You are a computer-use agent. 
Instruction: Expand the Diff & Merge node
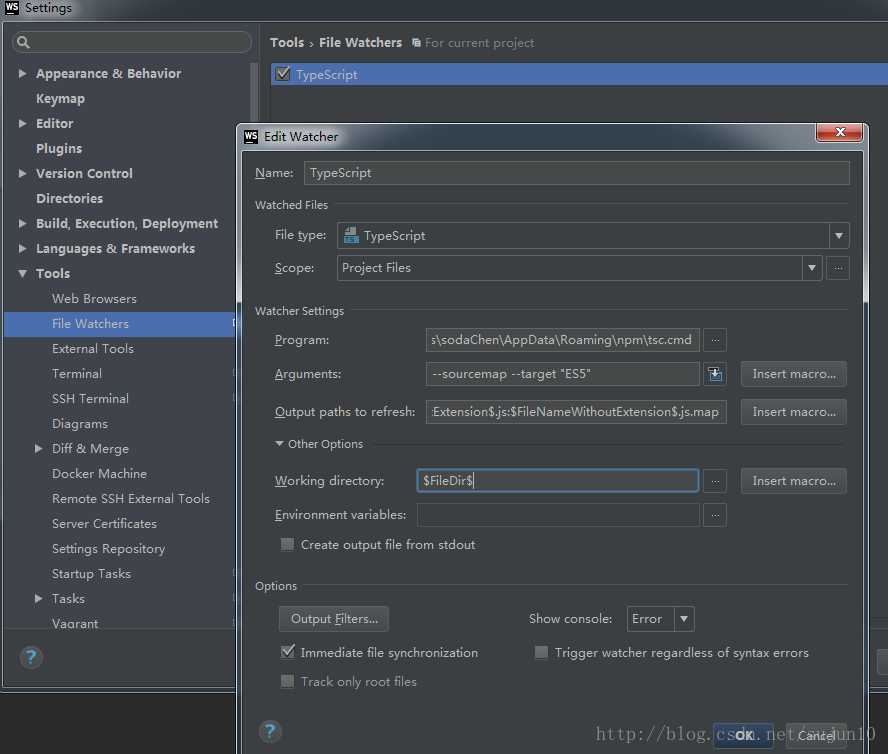click(38, 448)
